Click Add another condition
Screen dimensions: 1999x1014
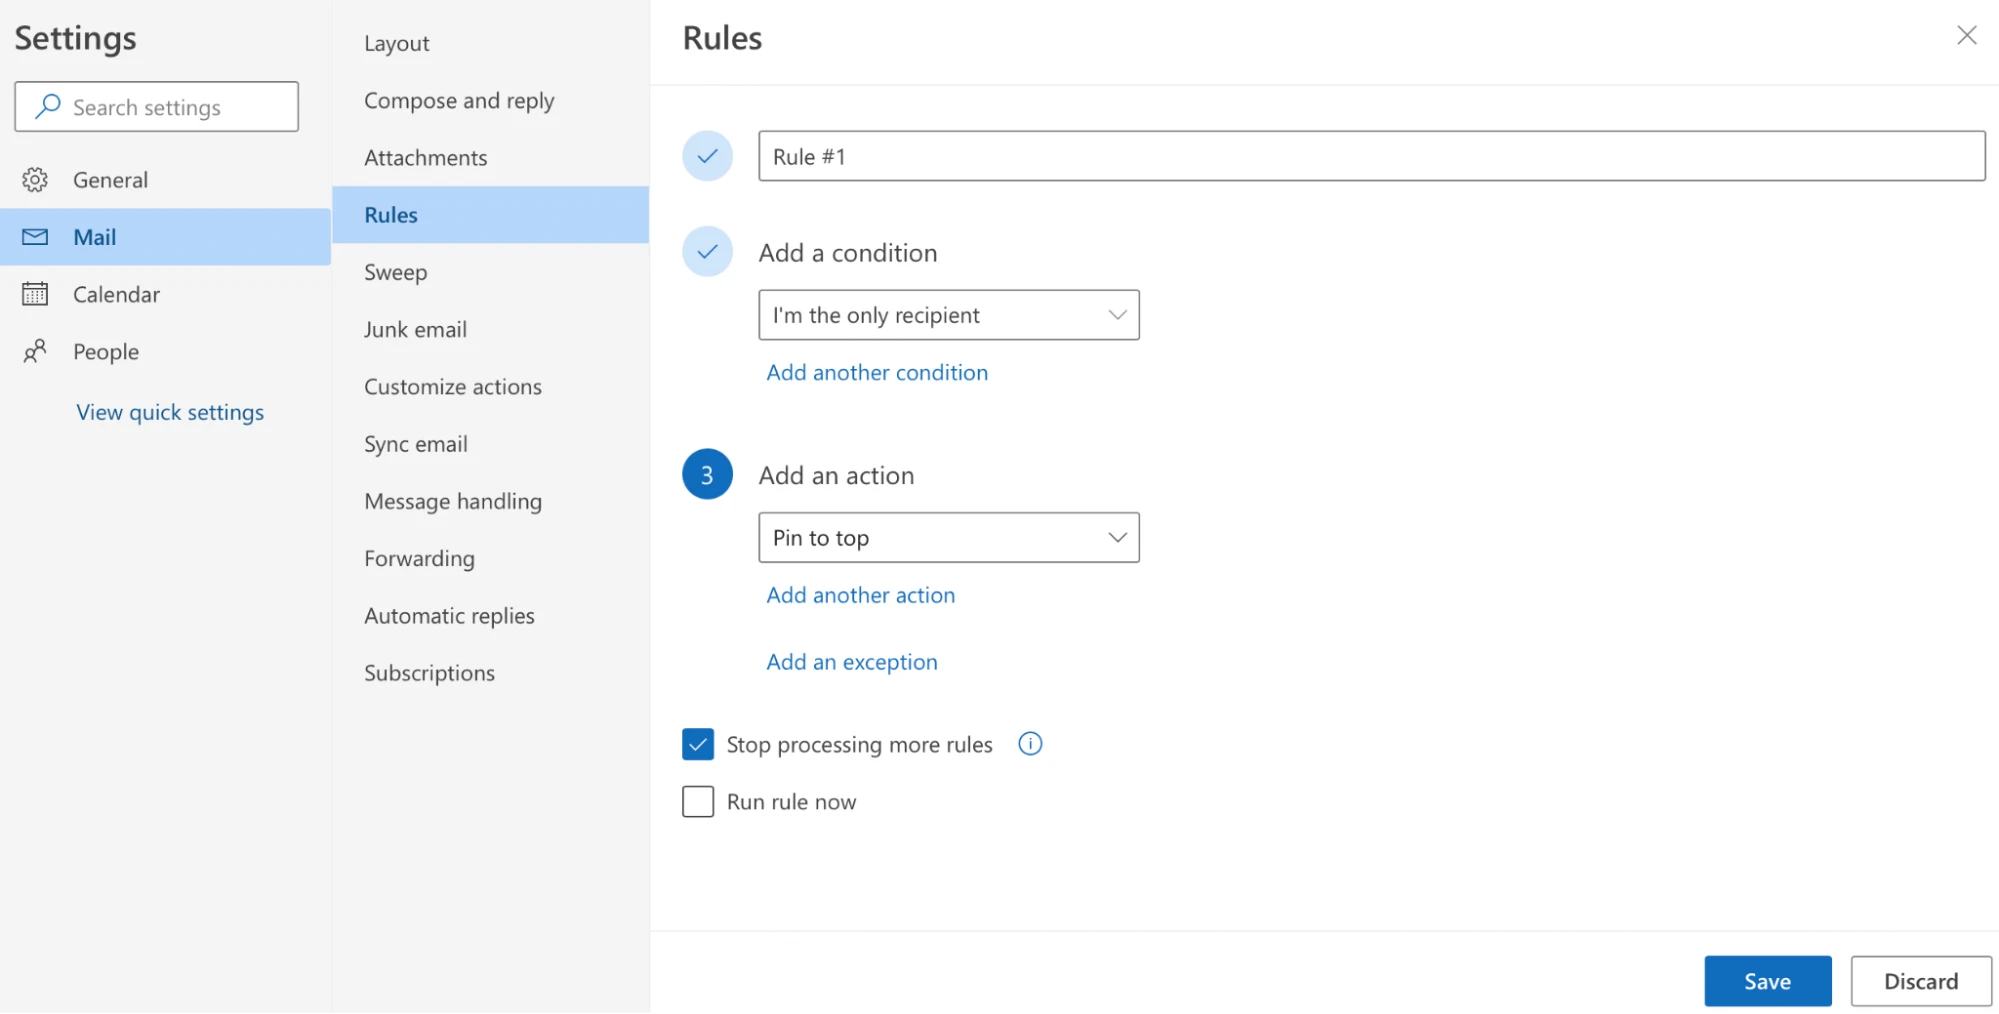point(876,371)
